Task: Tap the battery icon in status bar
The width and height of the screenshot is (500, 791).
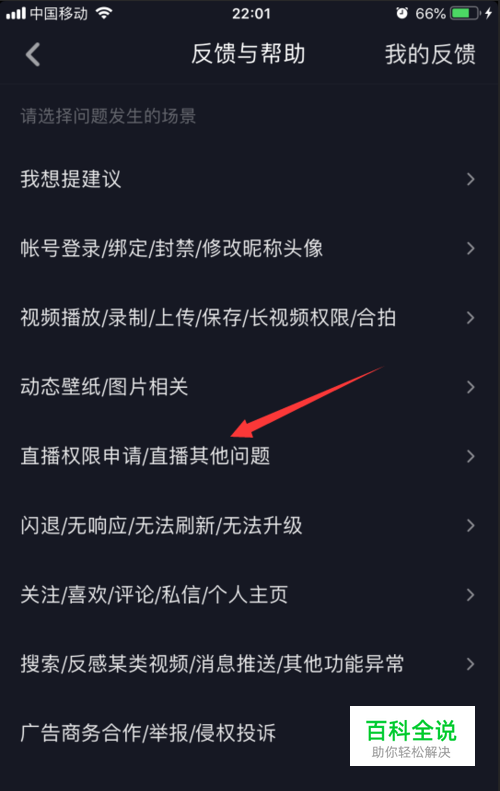Action: point(465,13)
